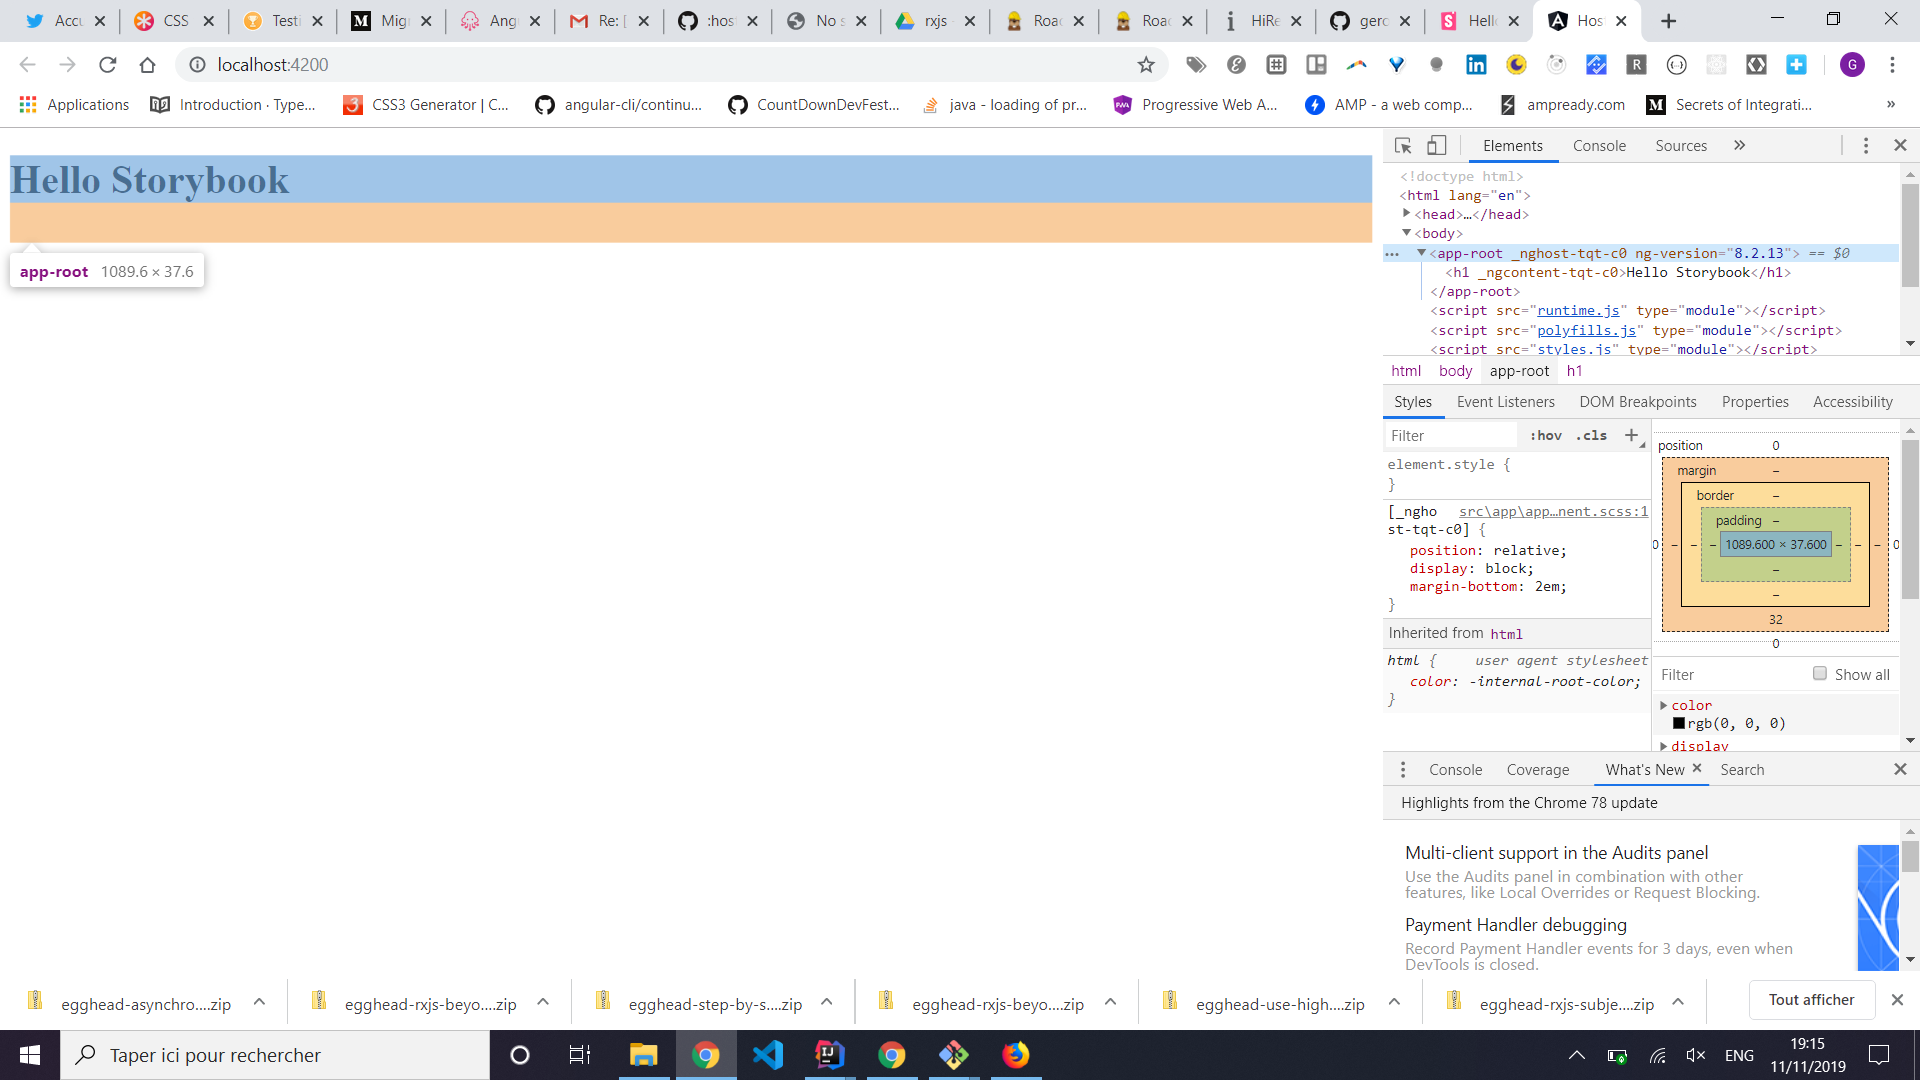Toggle the .cls class editor
1920x1080 pixels.
point(1591,435)
